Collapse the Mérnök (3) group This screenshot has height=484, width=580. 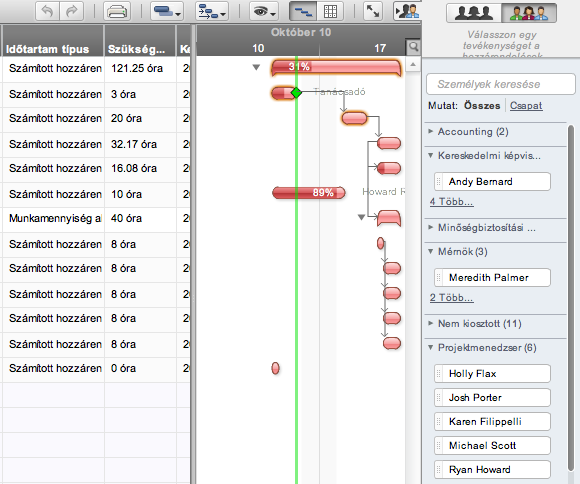click(431, 252)
